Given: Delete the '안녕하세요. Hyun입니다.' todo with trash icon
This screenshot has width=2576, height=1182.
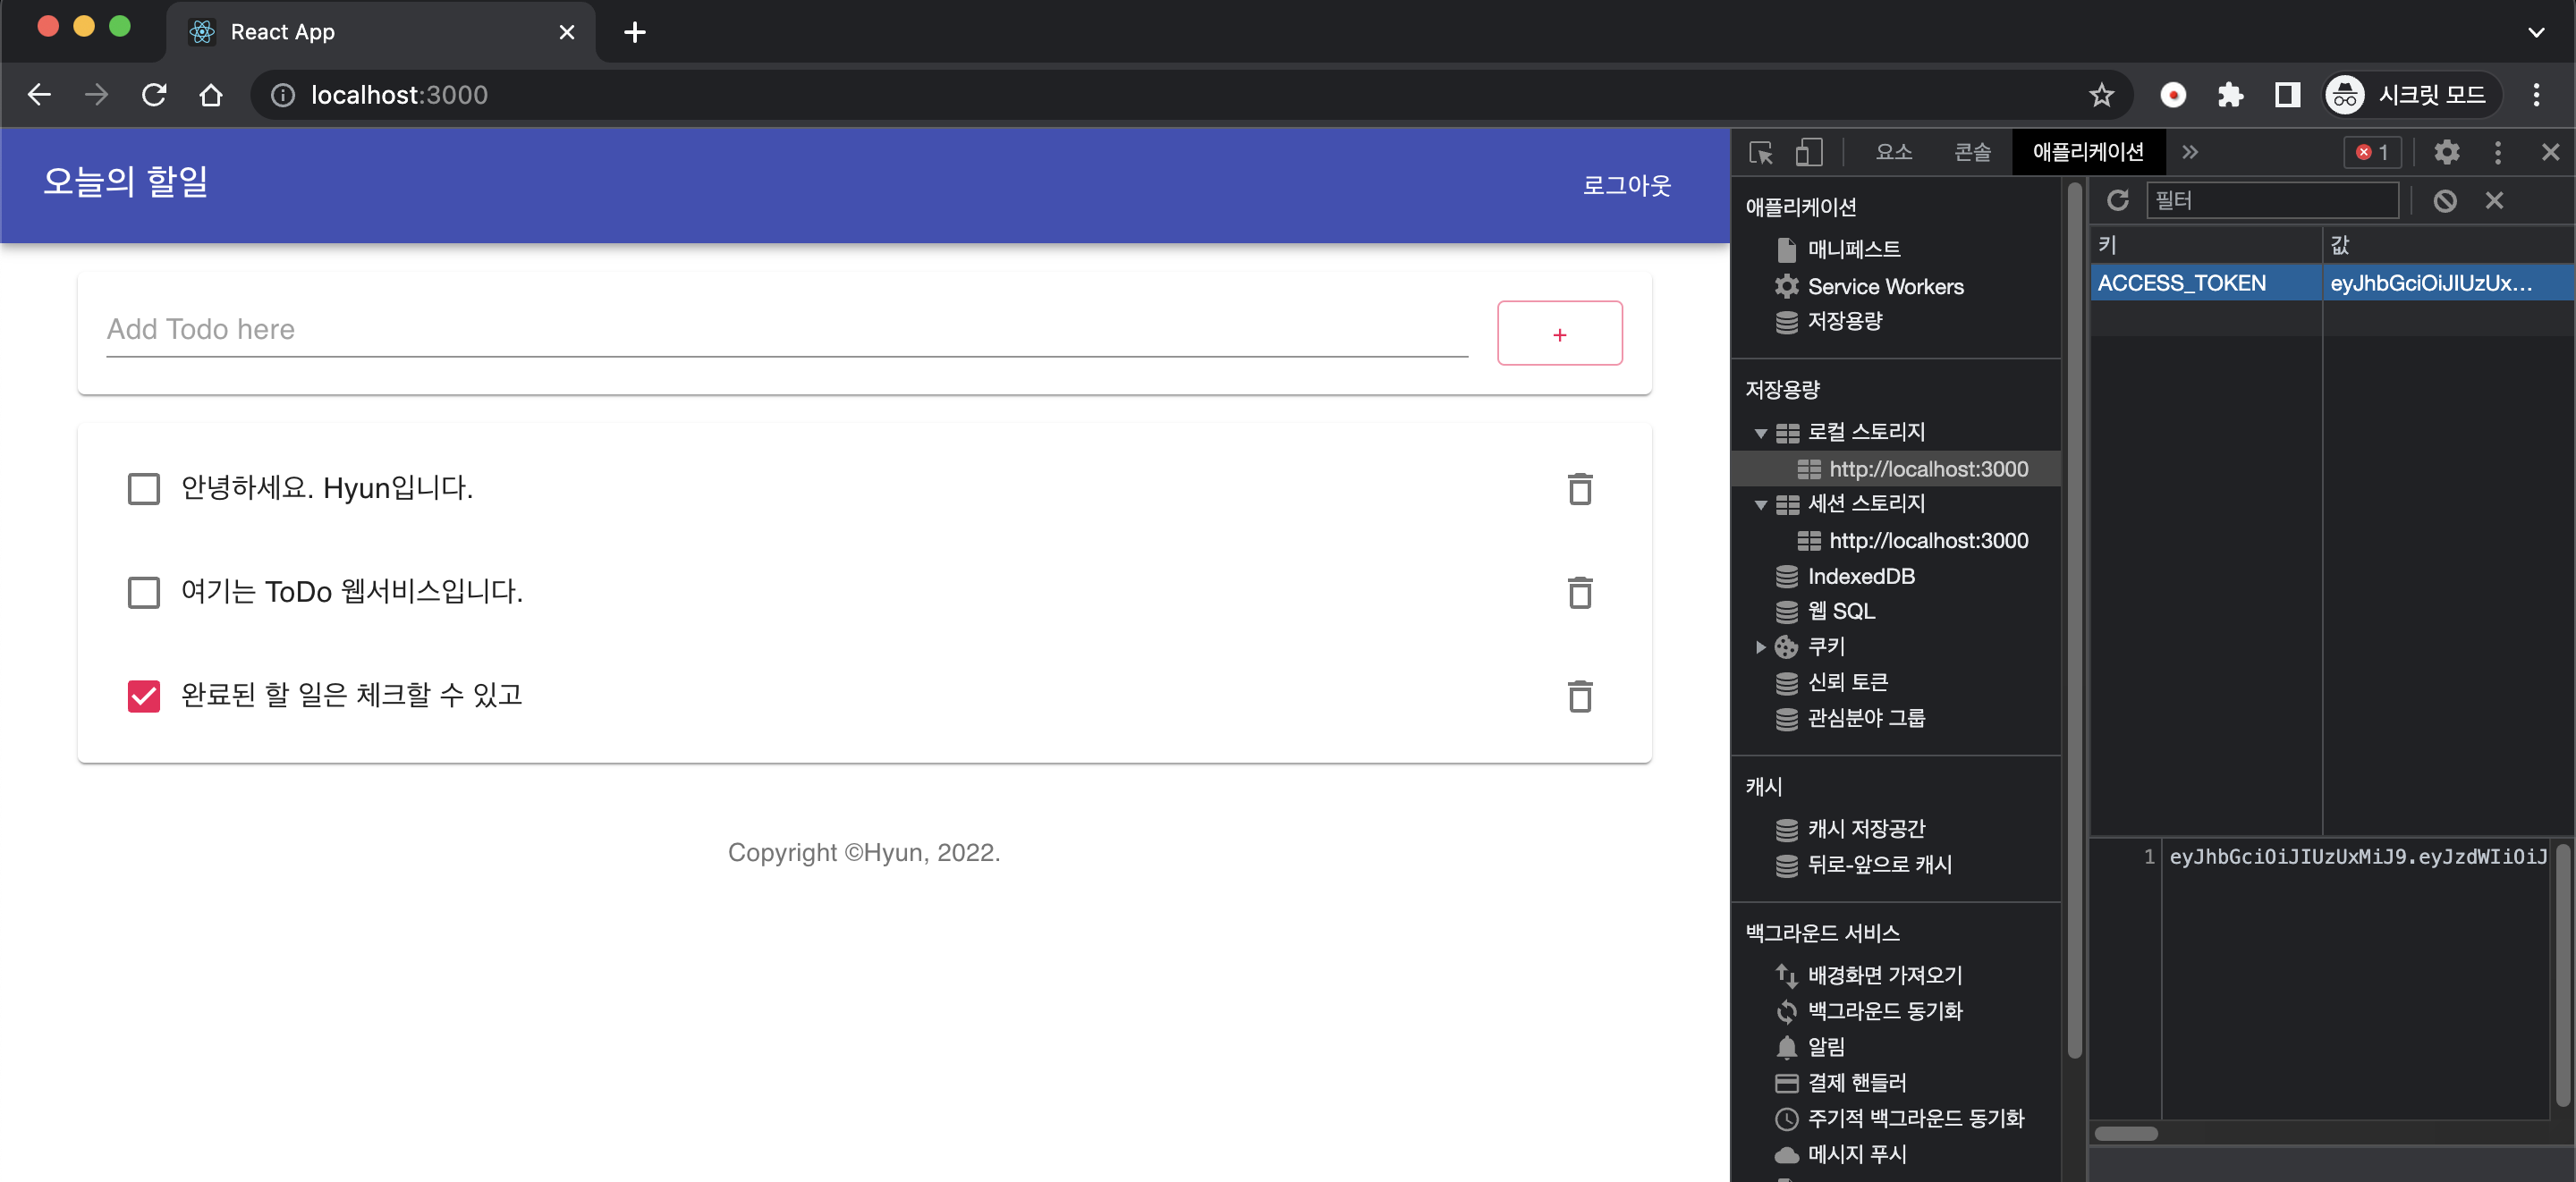Looking at the screenshot, I should click(1580, 489).
